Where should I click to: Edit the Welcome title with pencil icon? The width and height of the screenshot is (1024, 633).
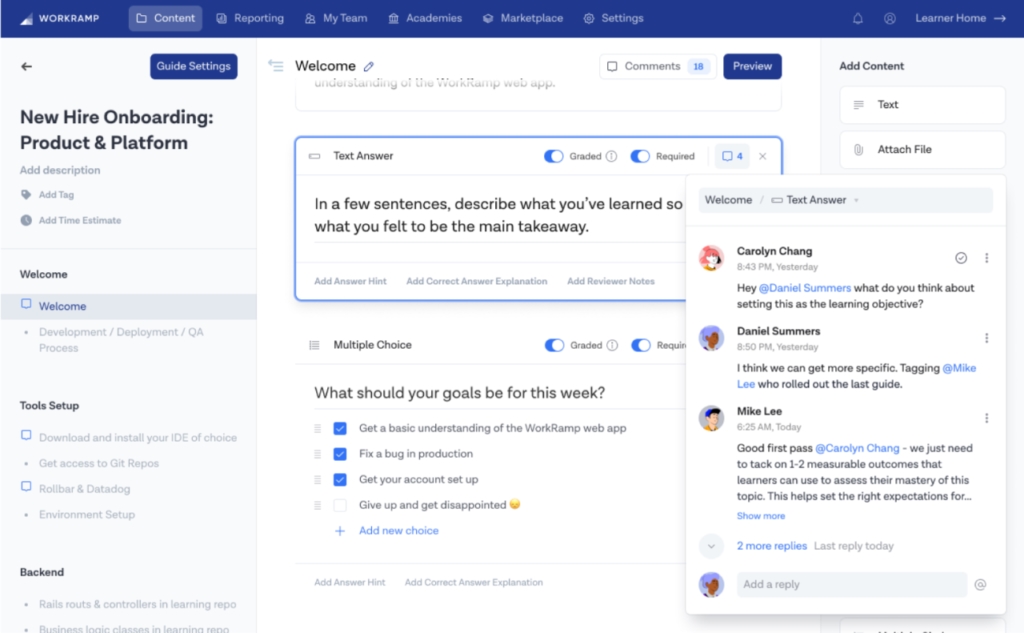[369, 66]
